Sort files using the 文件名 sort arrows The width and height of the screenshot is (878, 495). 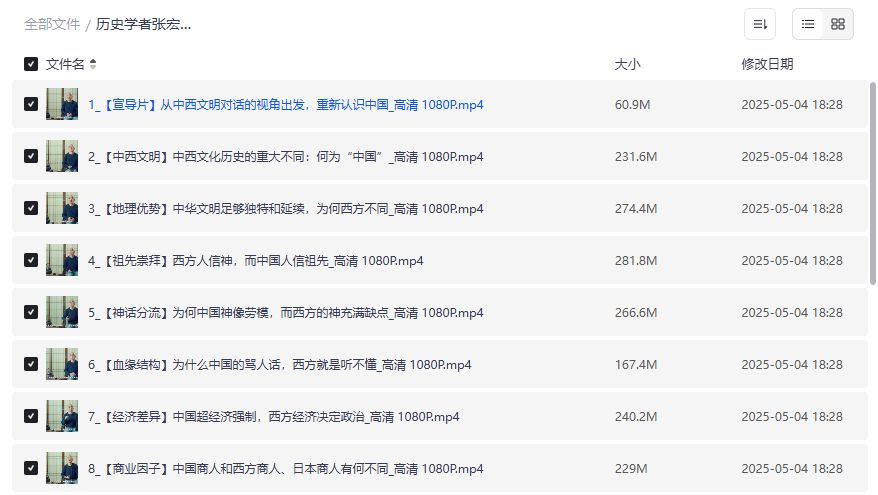93,64
